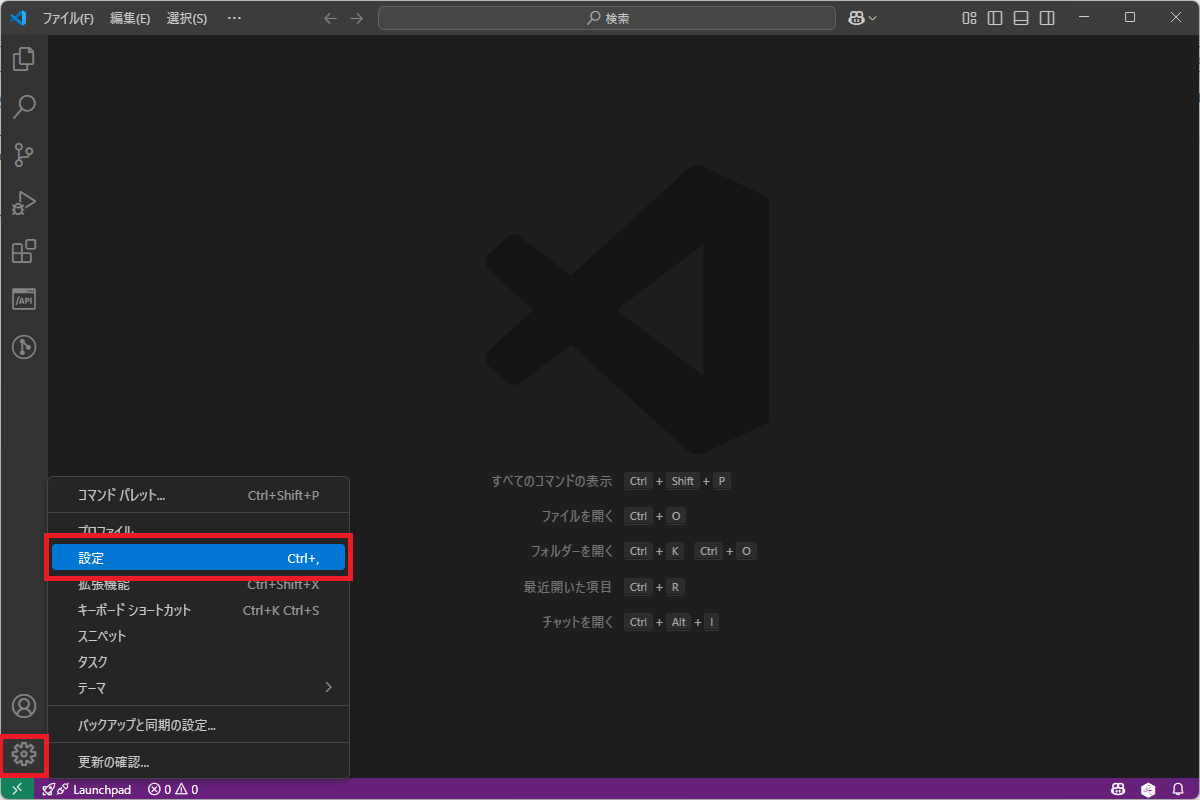Expand the overflow menu with three dots

(234, 18)
